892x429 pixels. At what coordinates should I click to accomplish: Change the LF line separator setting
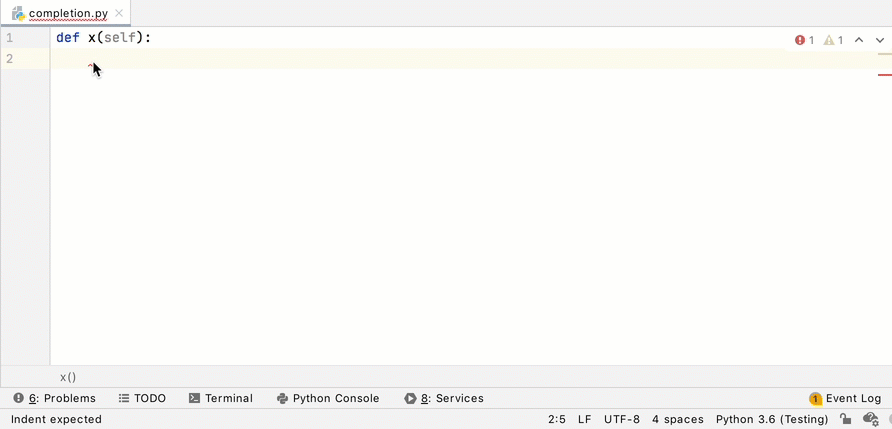click(x=585, y=420)
